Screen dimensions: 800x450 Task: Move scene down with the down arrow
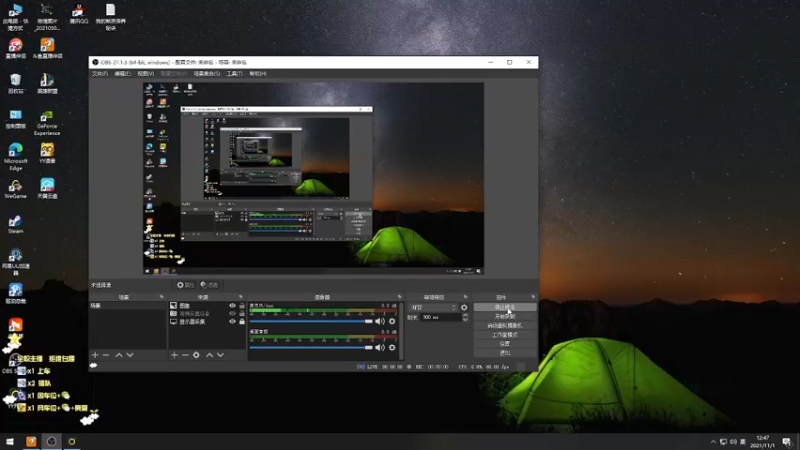pos(130,355)
